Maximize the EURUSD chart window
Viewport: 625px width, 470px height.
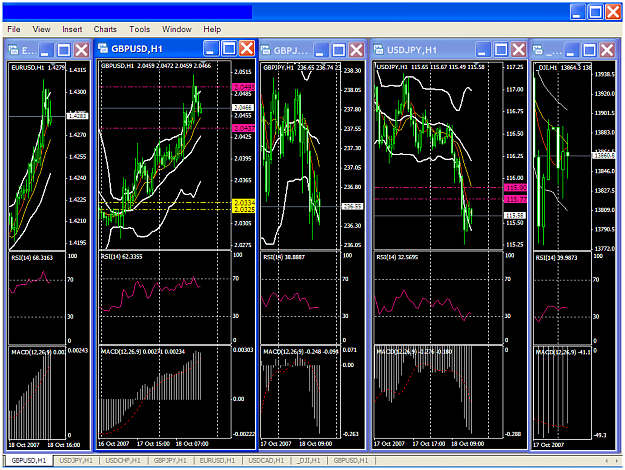64,50
